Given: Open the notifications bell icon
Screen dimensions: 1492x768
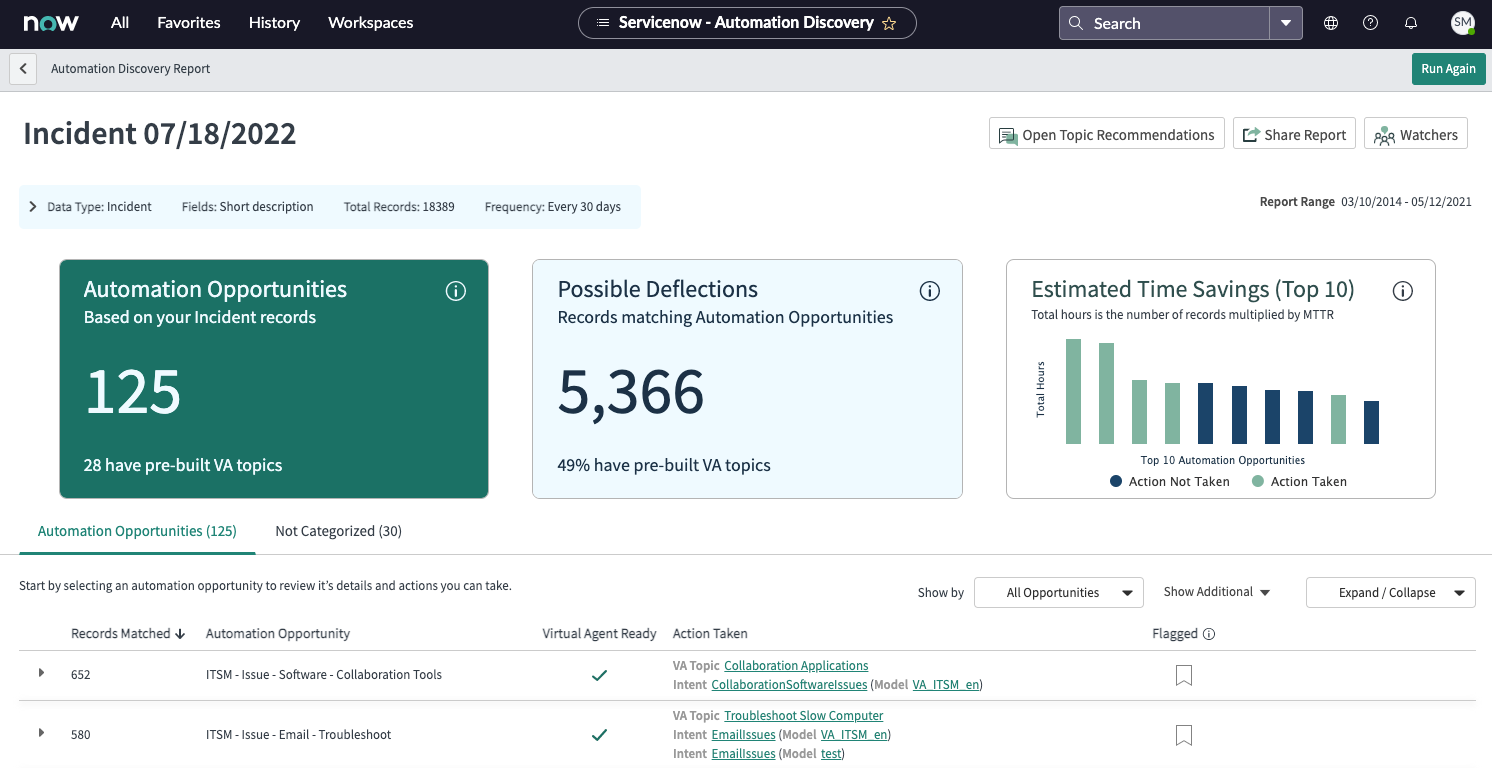Looking at the screenshot, I should coord(1411,23).
